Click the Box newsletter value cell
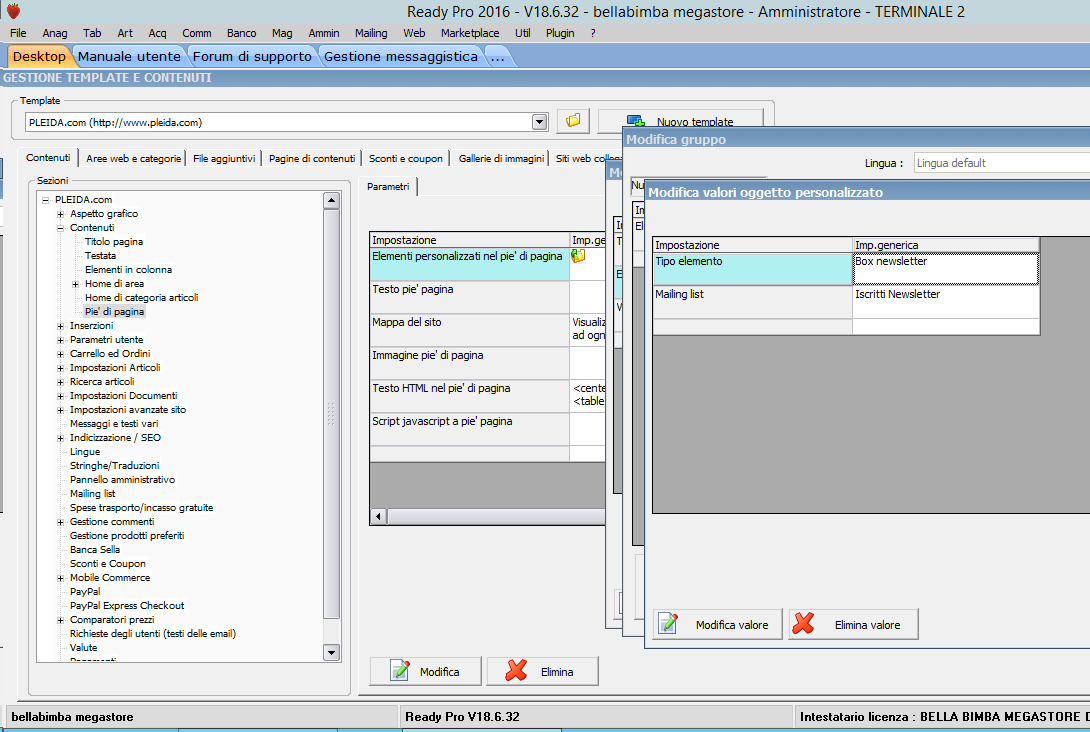Viewport: 1090px width, 732px height. [x=946, y=269]
